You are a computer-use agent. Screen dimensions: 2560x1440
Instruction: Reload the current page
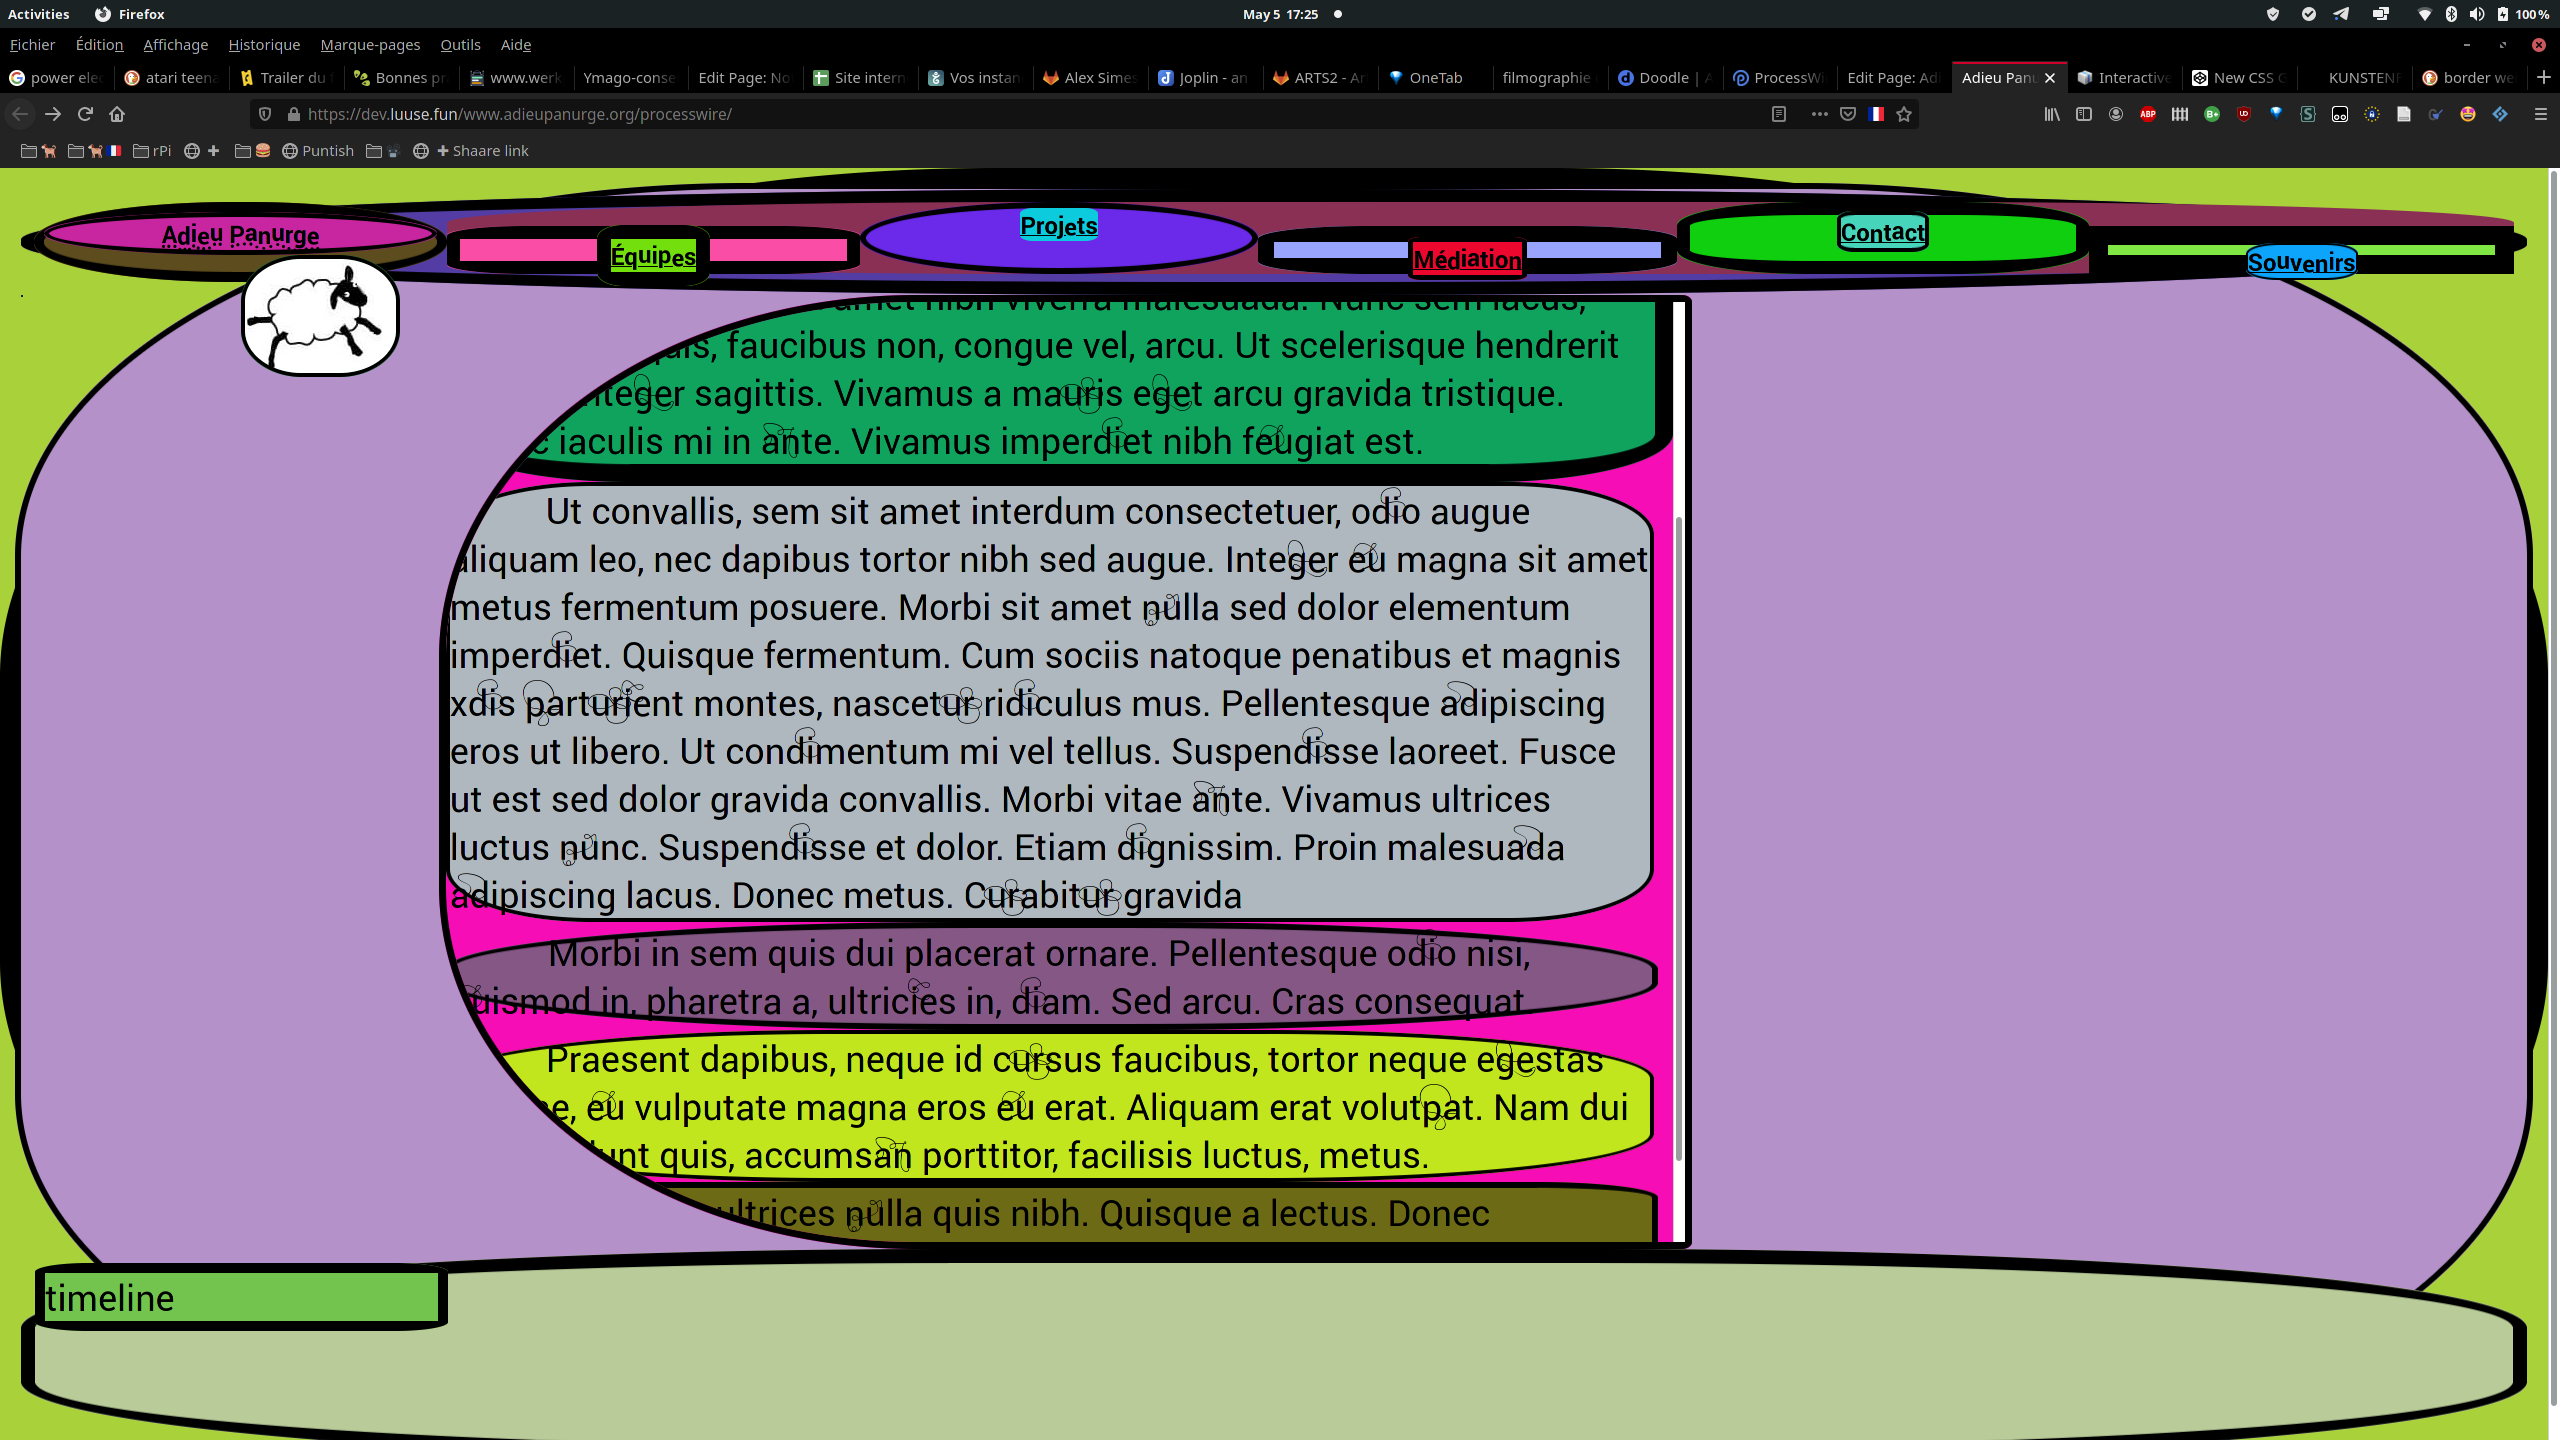(x=85, y=114)
